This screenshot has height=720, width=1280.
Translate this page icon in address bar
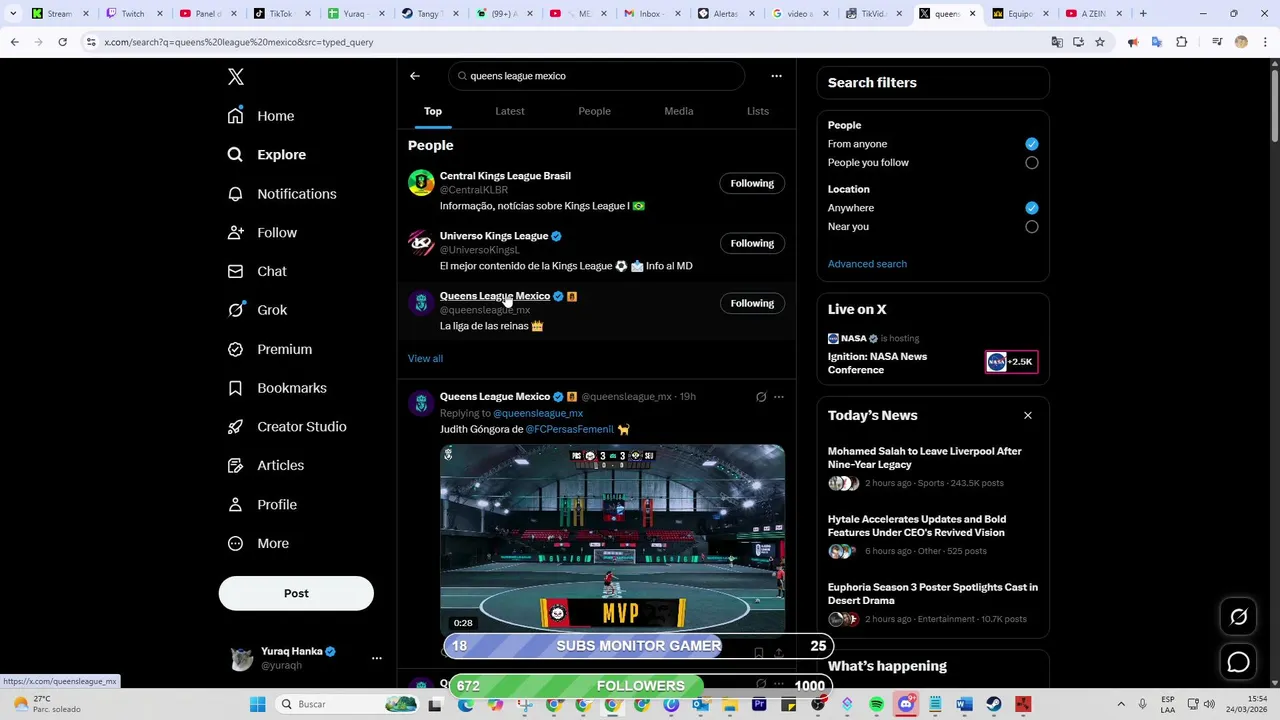[x=1057, y=42]
